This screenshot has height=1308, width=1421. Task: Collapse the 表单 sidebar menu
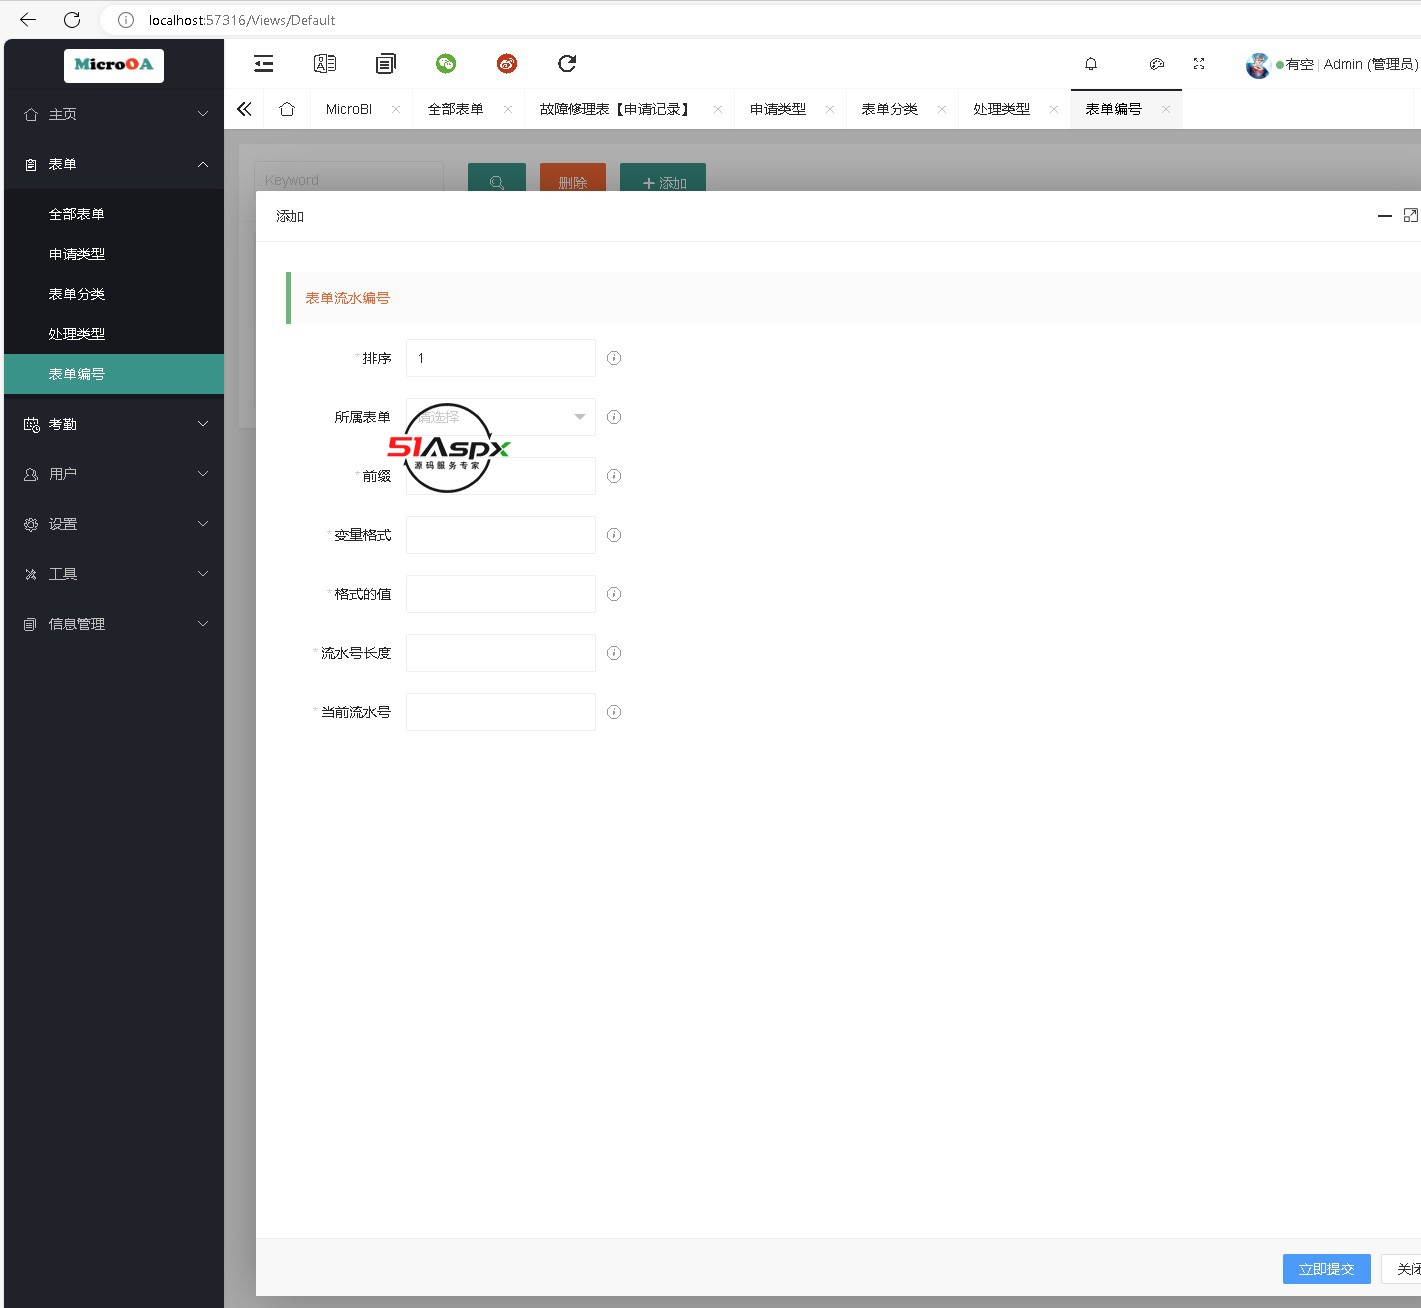[114, 164]
